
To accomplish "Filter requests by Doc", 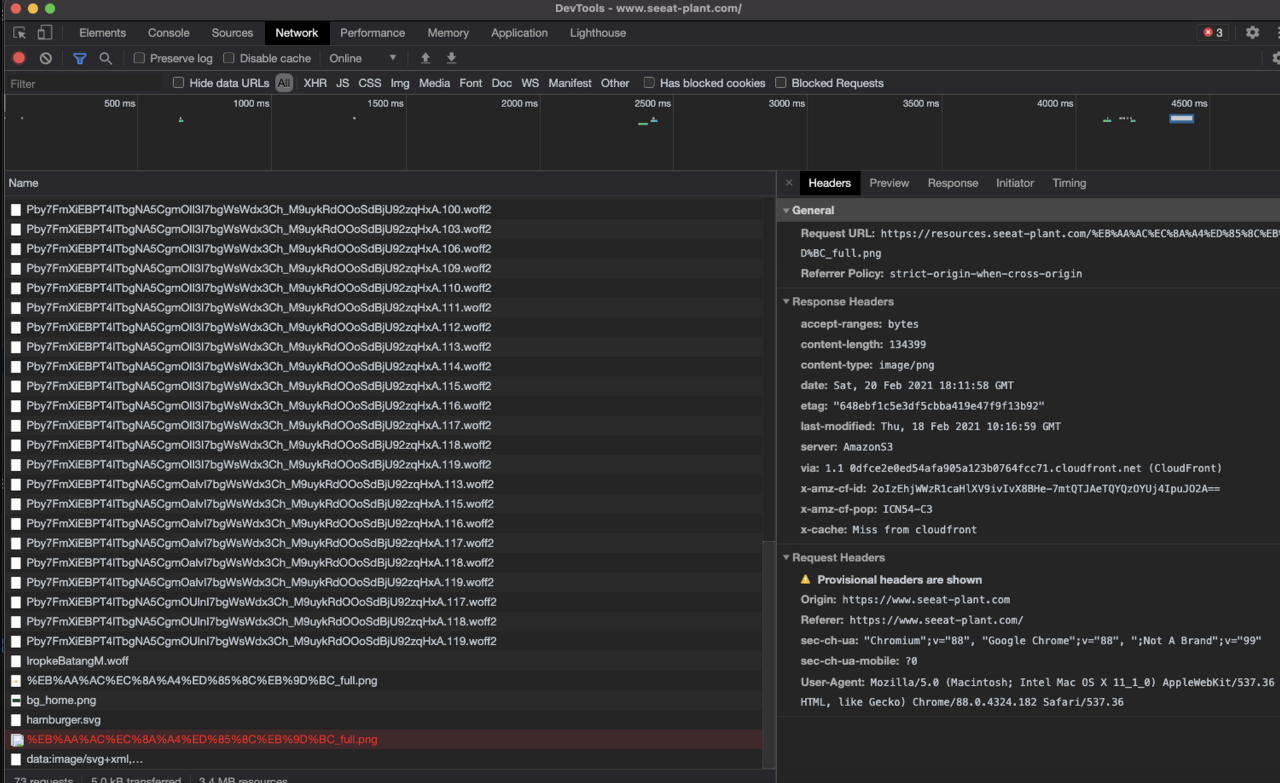I will pos(502,83).
